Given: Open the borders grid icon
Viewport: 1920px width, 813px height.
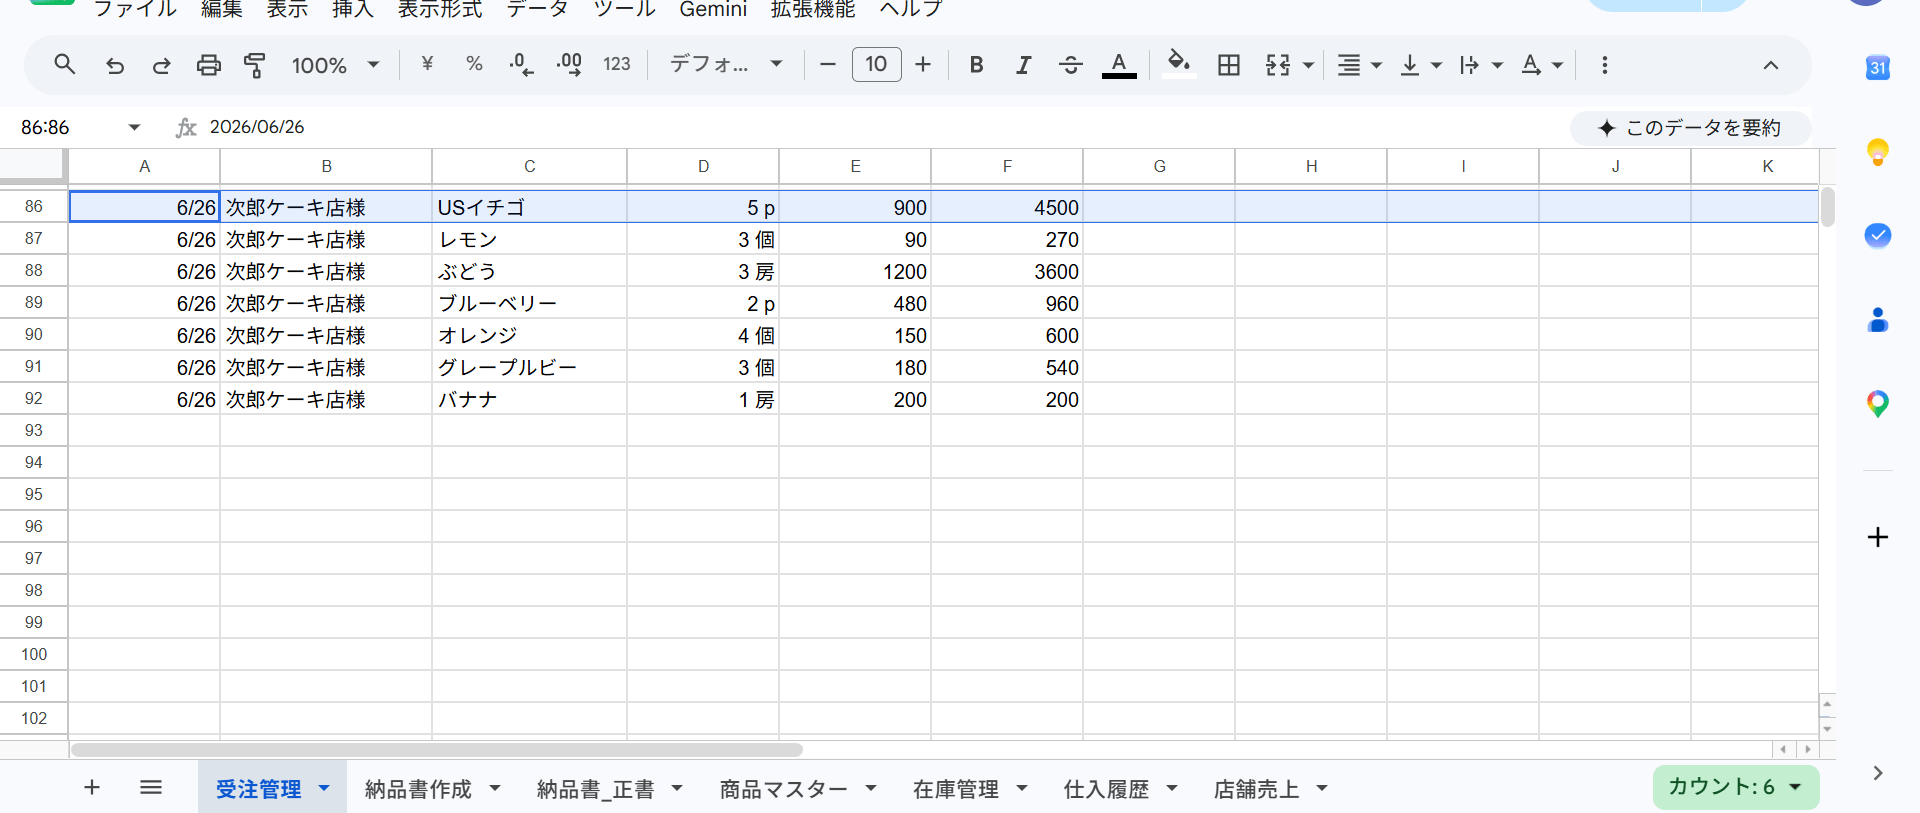Looking at the screenshot, I should (1229, 65).
